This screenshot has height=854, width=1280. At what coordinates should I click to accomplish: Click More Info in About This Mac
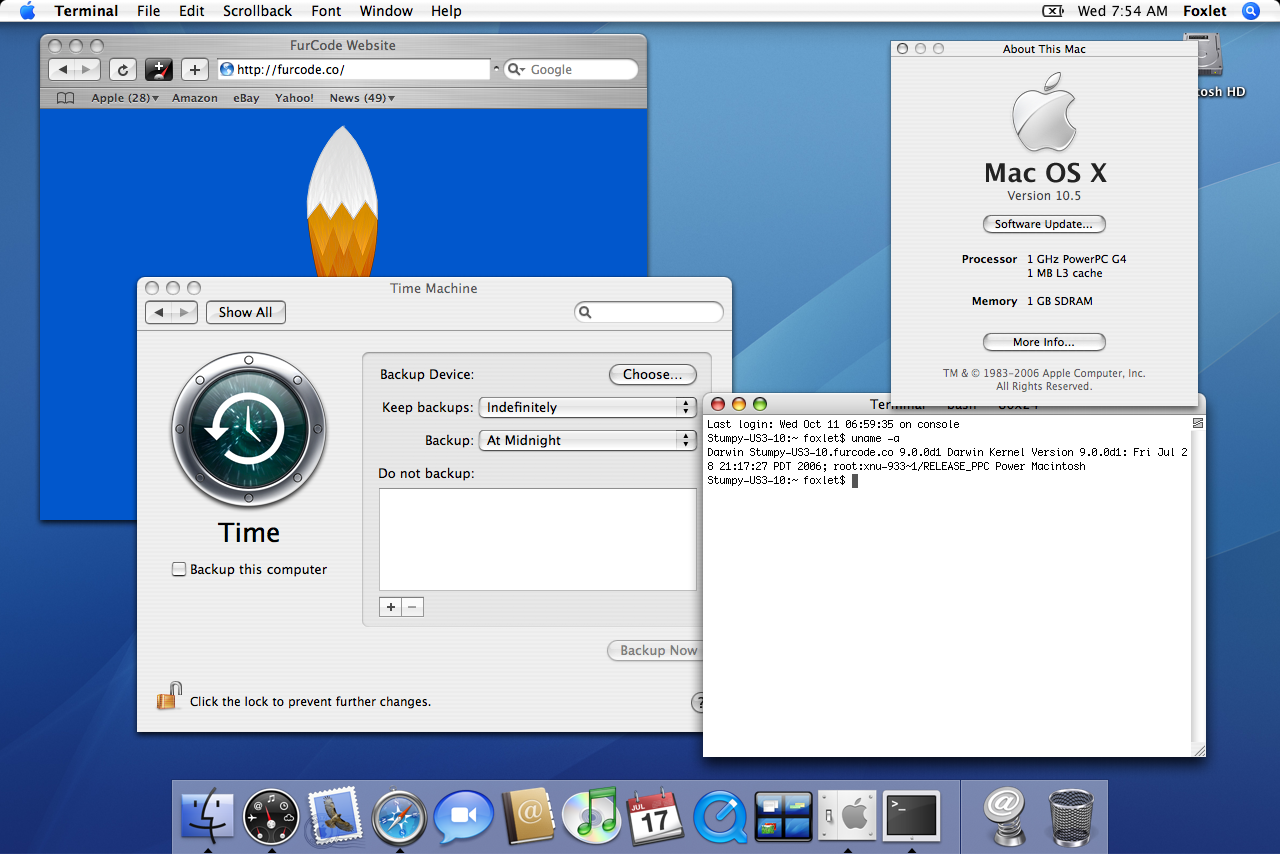(x=1044, y=342)
